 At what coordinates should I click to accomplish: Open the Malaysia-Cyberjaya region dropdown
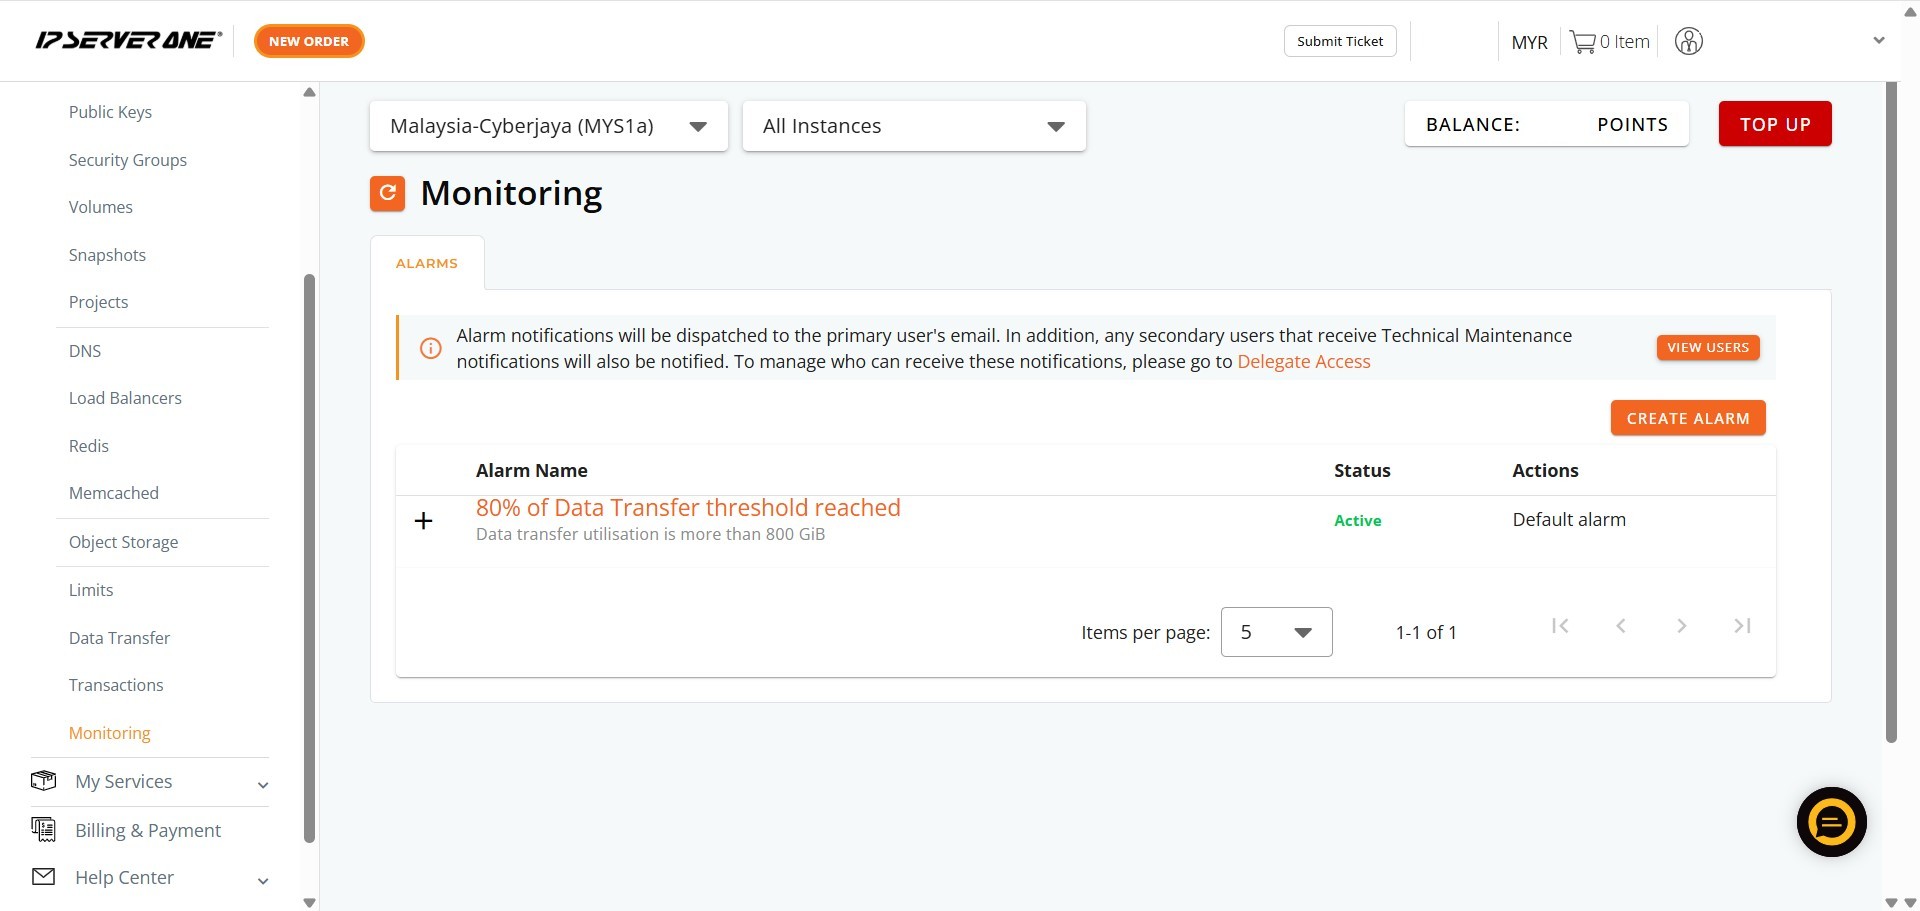548,126
